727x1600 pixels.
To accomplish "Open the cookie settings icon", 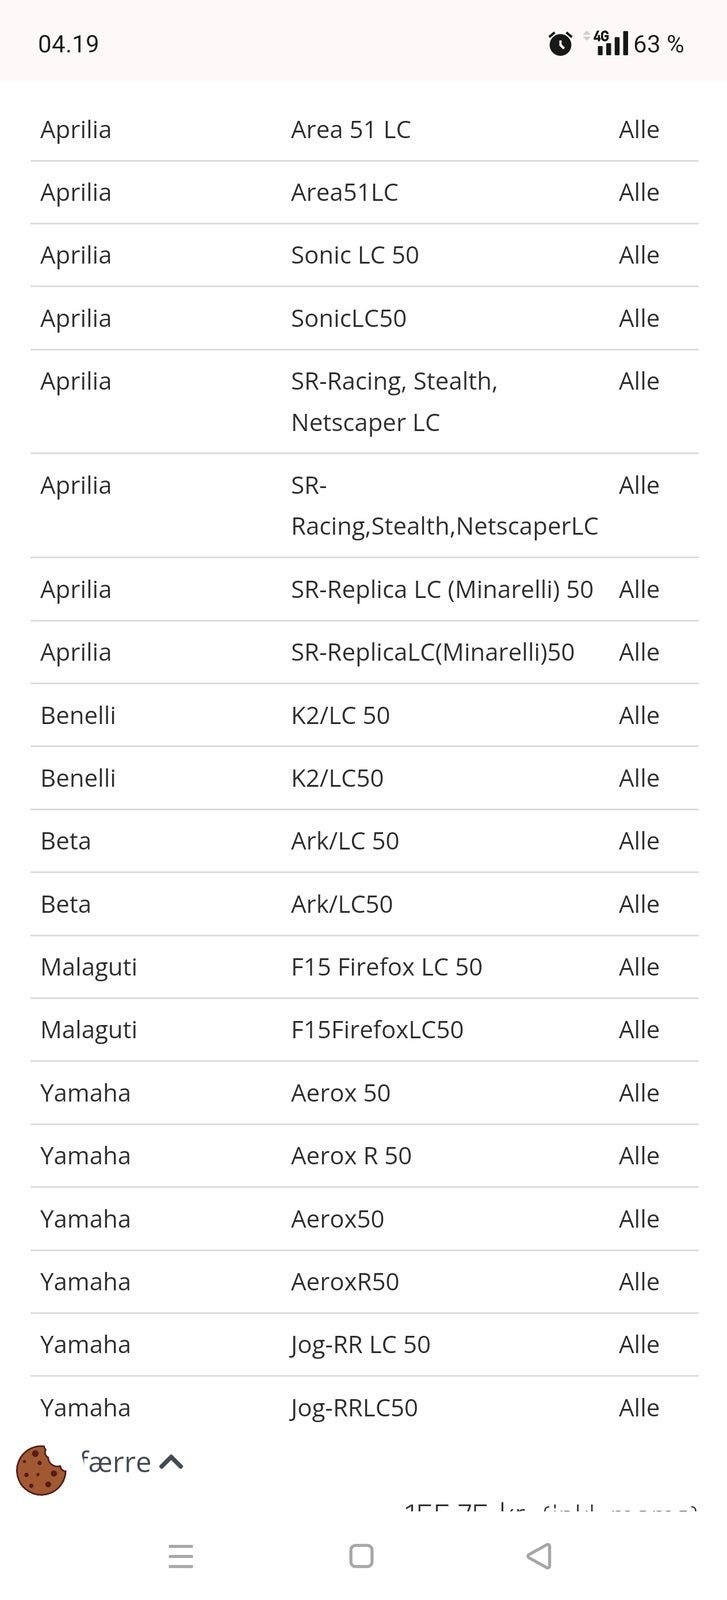I will [41, 1470].
